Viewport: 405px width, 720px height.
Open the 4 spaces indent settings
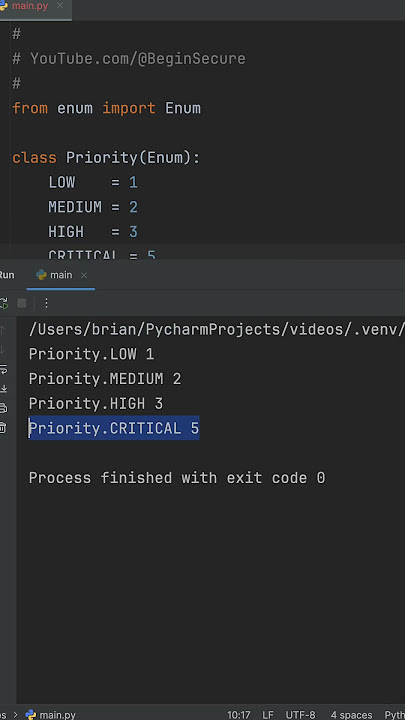[351, 715]
